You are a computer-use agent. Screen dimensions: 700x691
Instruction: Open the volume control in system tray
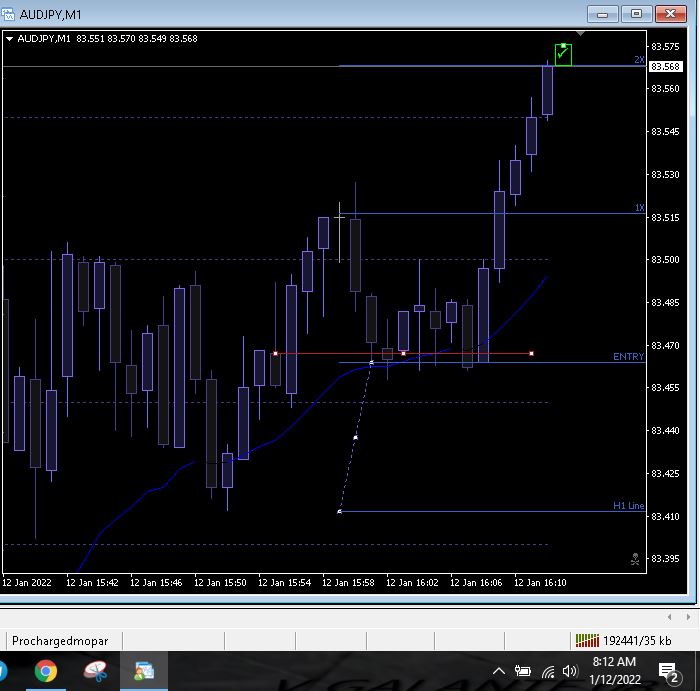coord(571,671)
